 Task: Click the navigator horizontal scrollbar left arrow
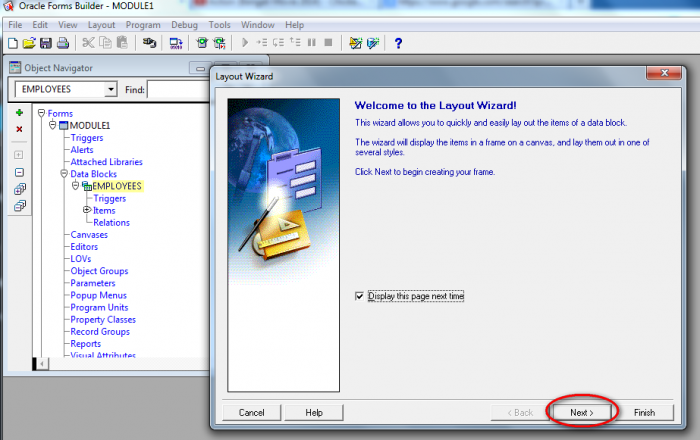42,364
